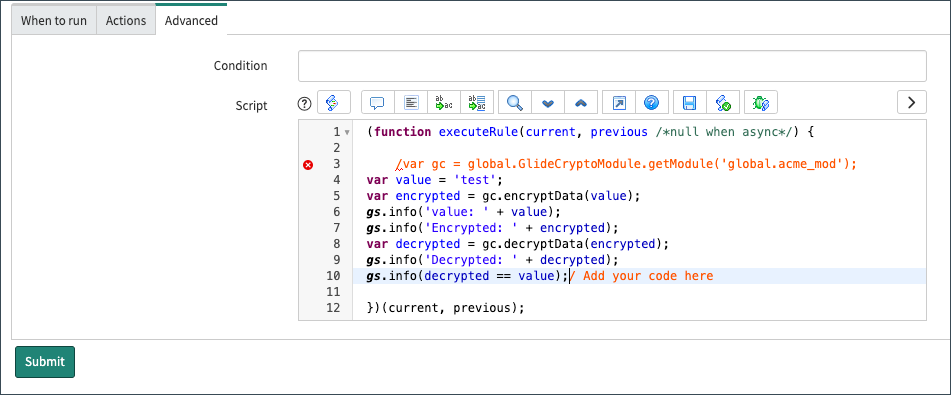This screenshot has height=395, width=951.
Task: Find the next search match
Action: (x=548, y=103)
